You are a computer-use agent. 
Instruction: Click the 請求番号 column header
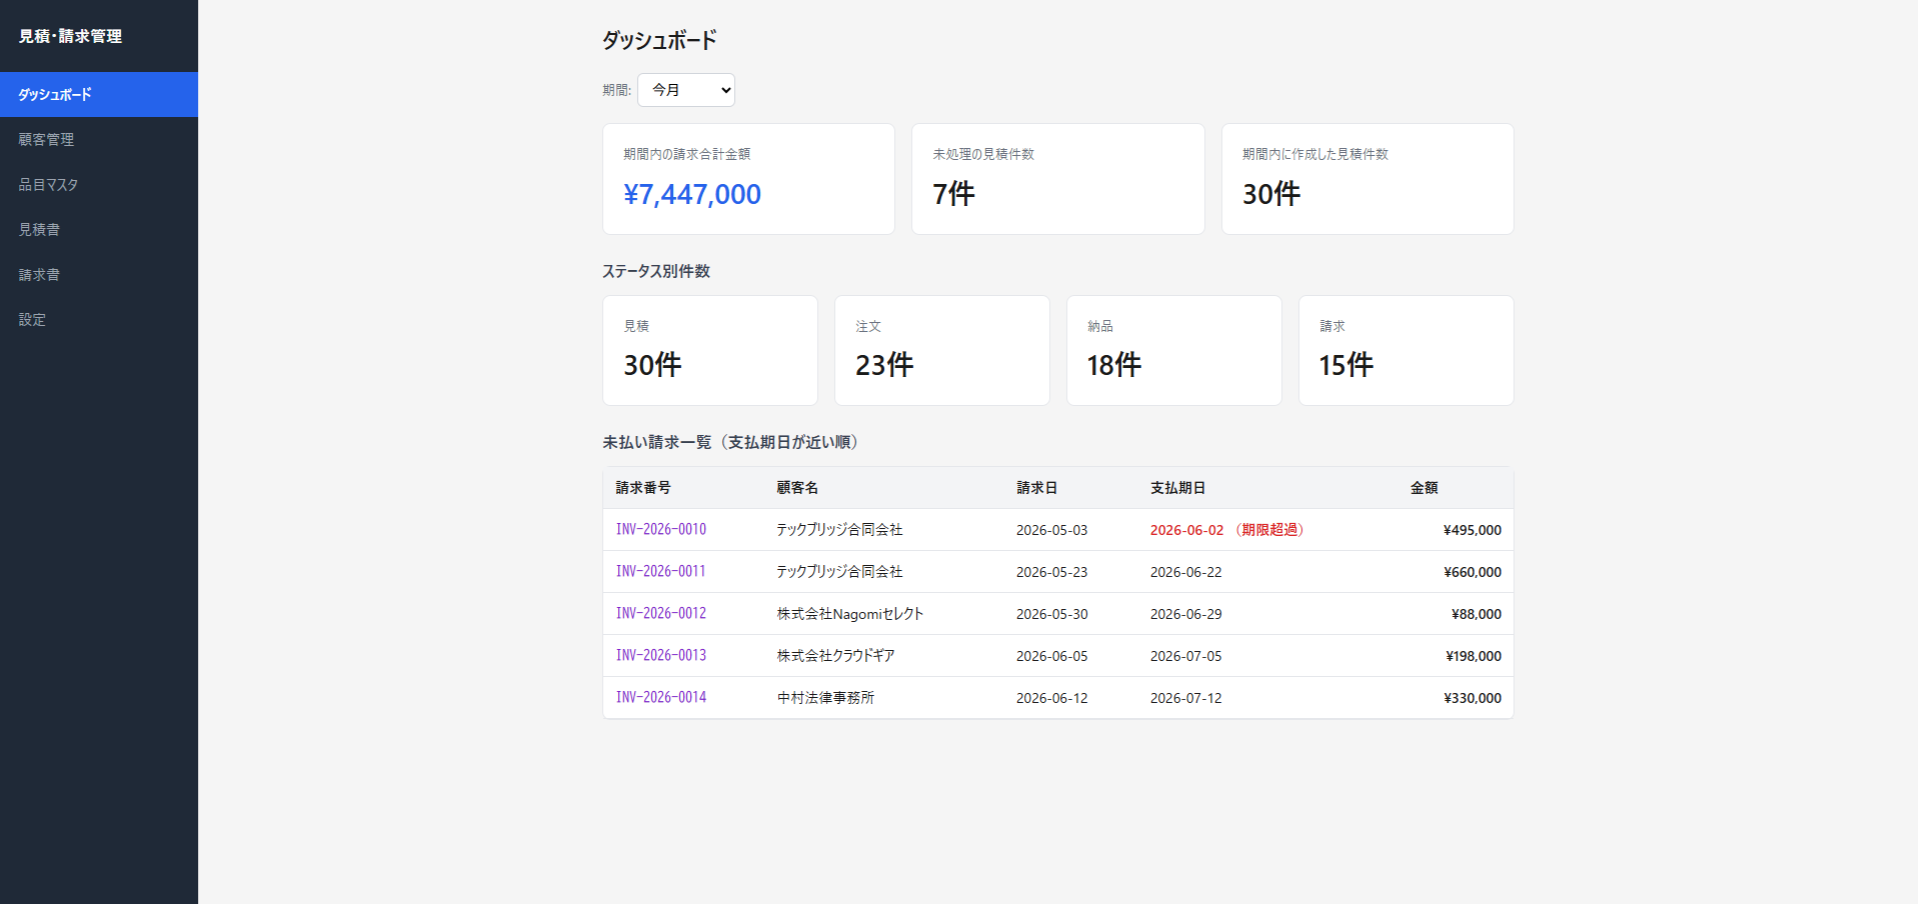coord(643,488)
